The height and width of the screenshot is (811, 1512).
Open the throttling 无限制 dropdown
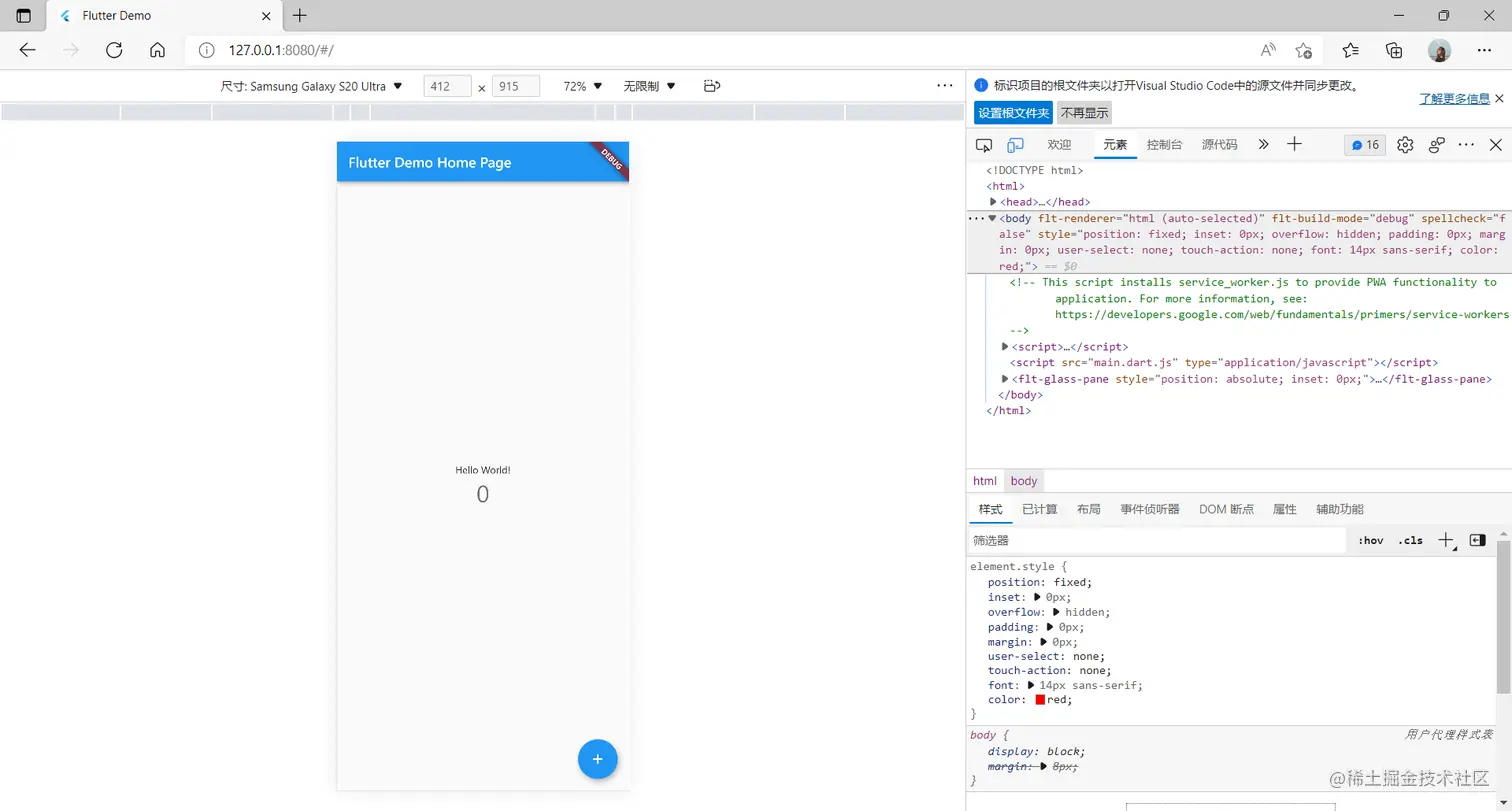point(650,86)
